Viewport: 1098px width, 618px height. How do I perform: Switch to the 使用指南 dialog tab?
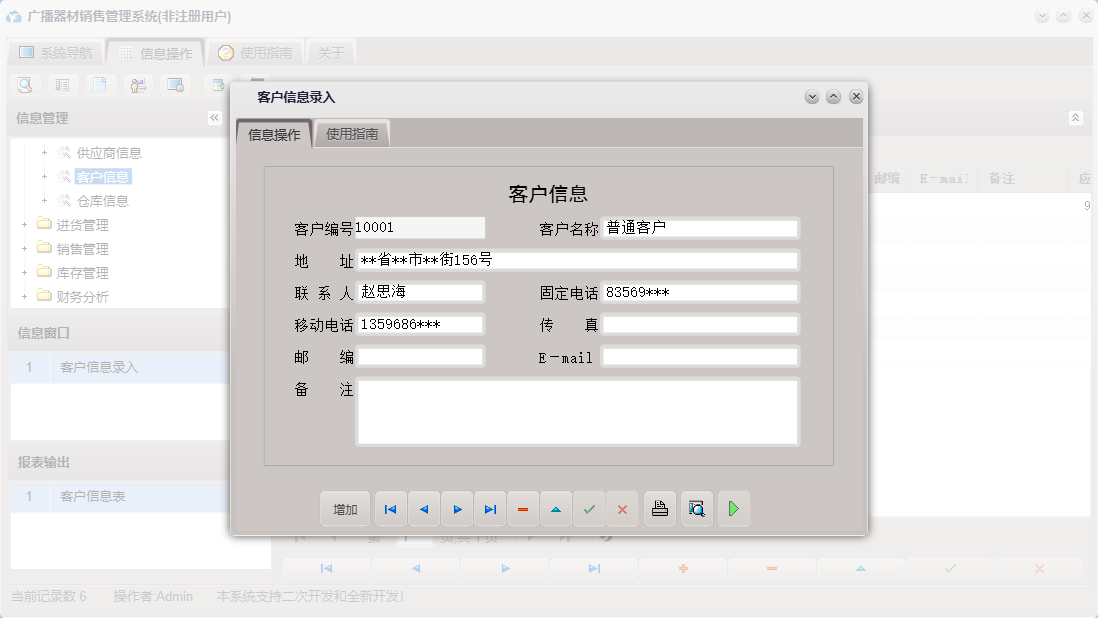coord(351,131)
